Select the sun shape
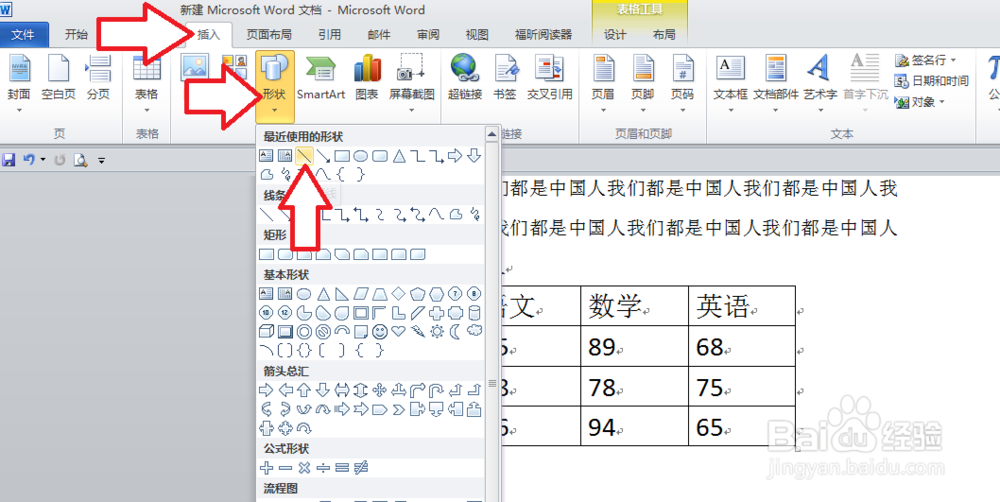The height and width of the screenshot is (502, 1000). click(x=436, y=331)
